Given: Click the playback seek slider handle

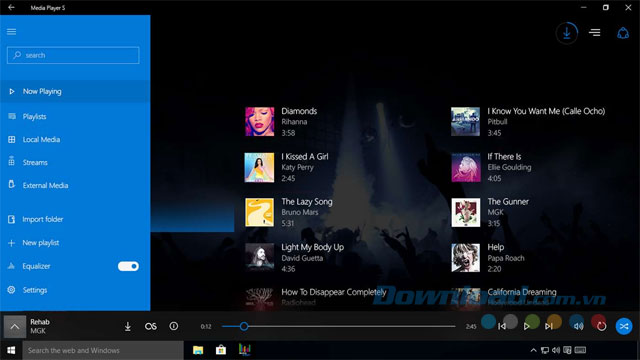Looking at the screenshot, I should click(x=244, y=326).
